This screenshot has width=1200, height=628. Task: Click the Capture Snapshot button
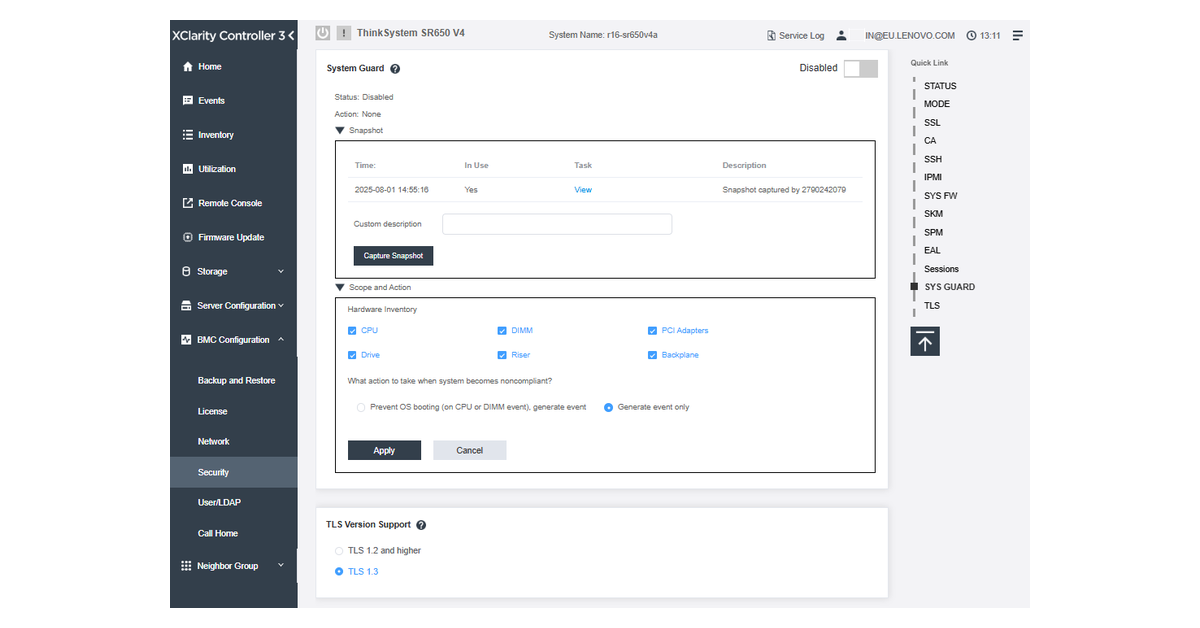(x=393, y=256)
